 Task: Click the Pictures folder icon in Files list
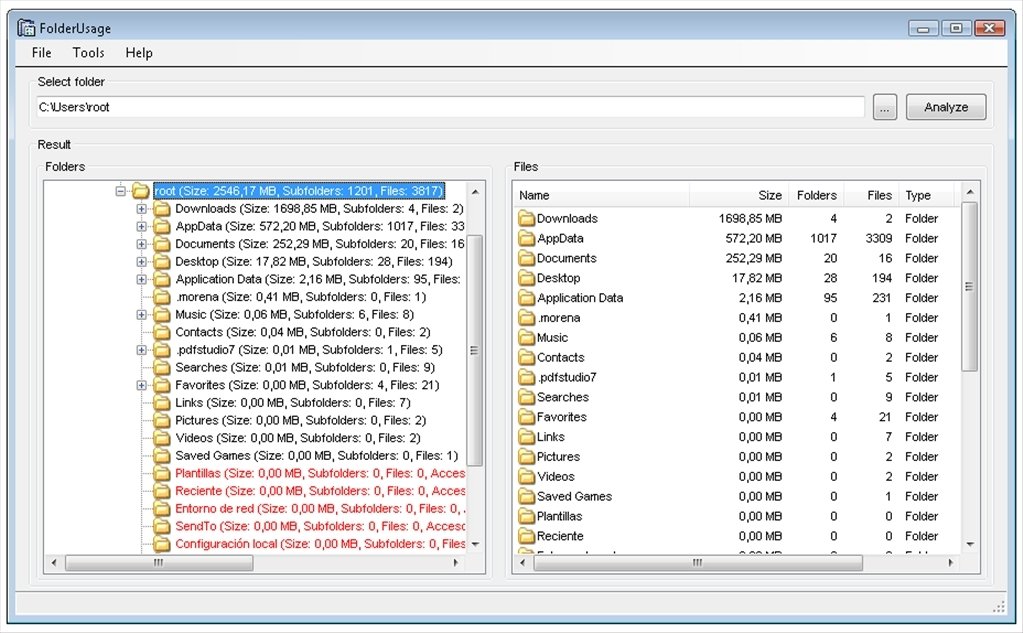[x=527, y=457]
